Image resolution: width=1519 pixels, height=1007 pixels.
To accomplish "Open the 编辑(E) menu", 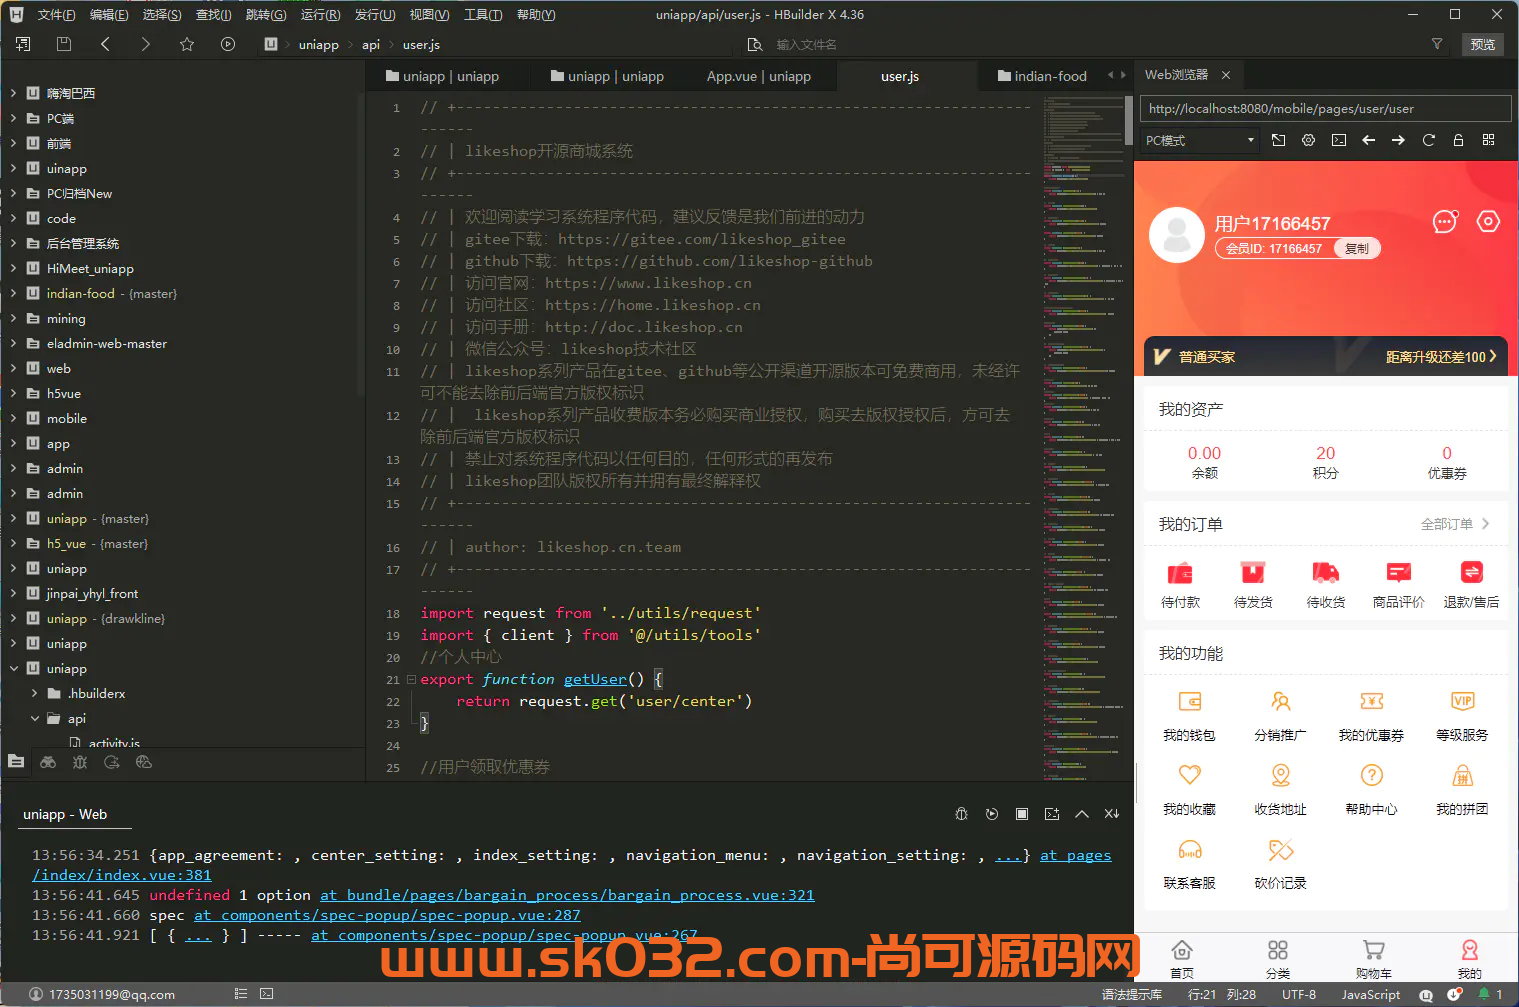I will point(109,14).
